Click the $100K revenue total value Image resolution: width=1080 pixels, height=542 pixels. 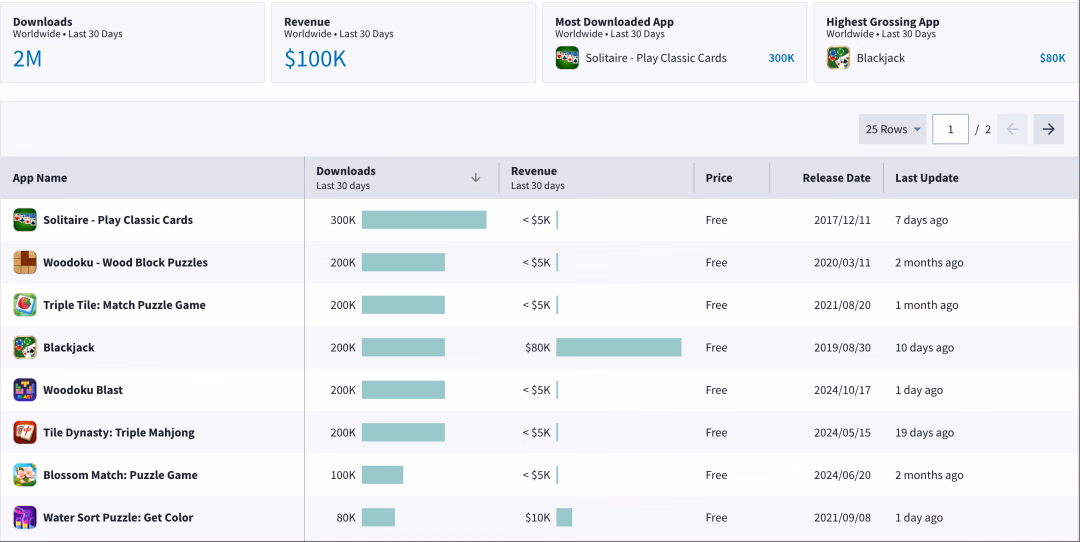coord(315,59)
